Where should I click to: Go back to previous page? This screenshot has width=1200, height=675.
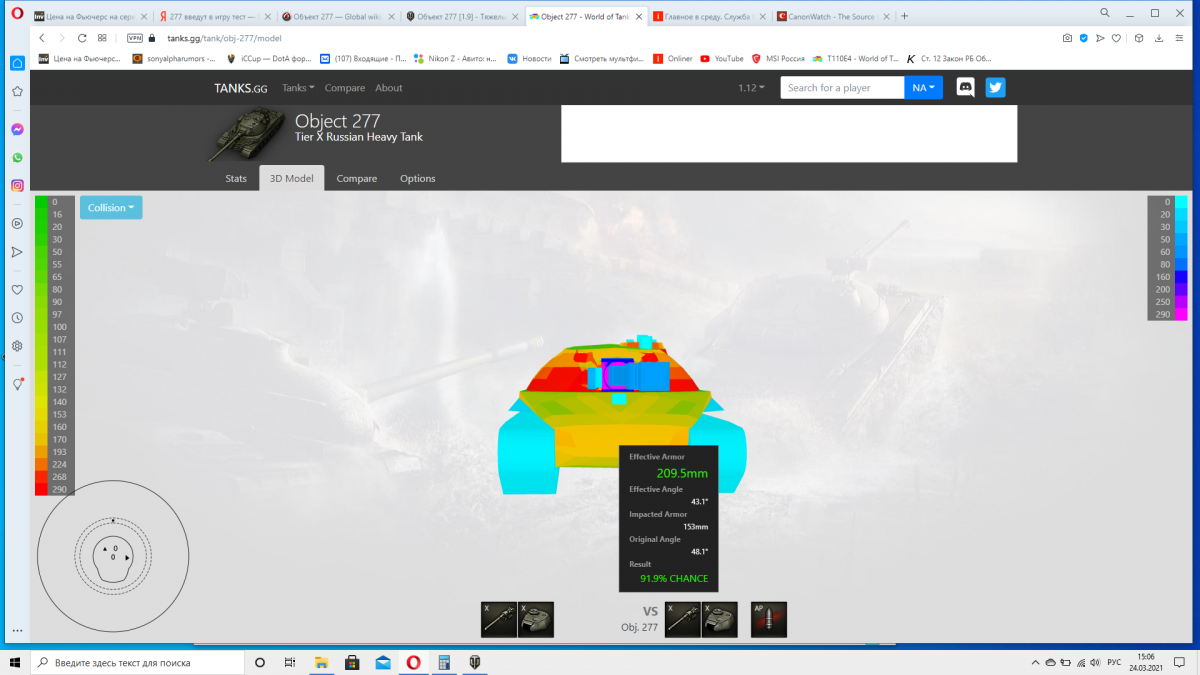42,37
